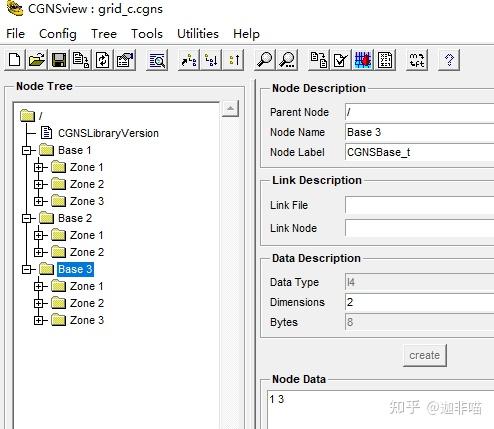
Task: Click the unit conversion m-ft icon
Action: tap(417, 60)
